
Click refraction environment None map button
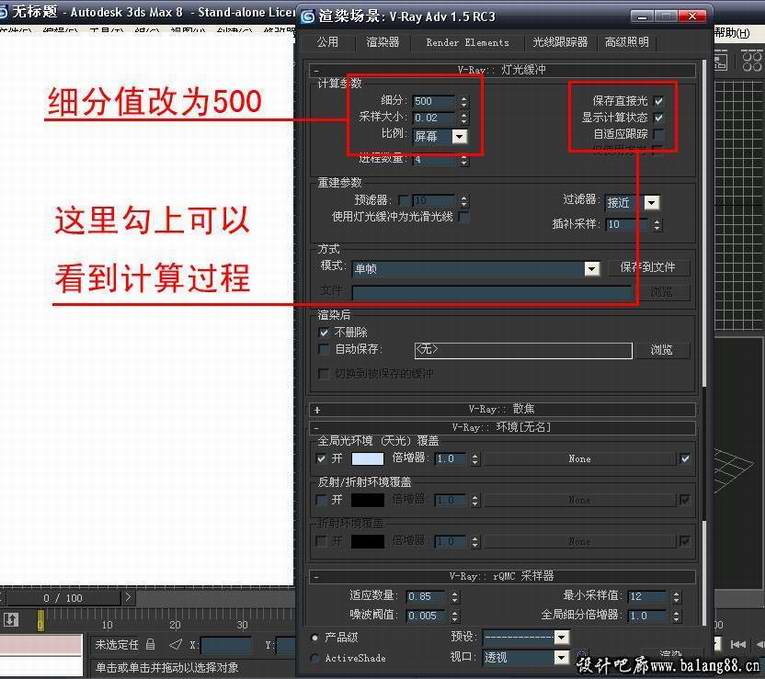coord(580,541)
